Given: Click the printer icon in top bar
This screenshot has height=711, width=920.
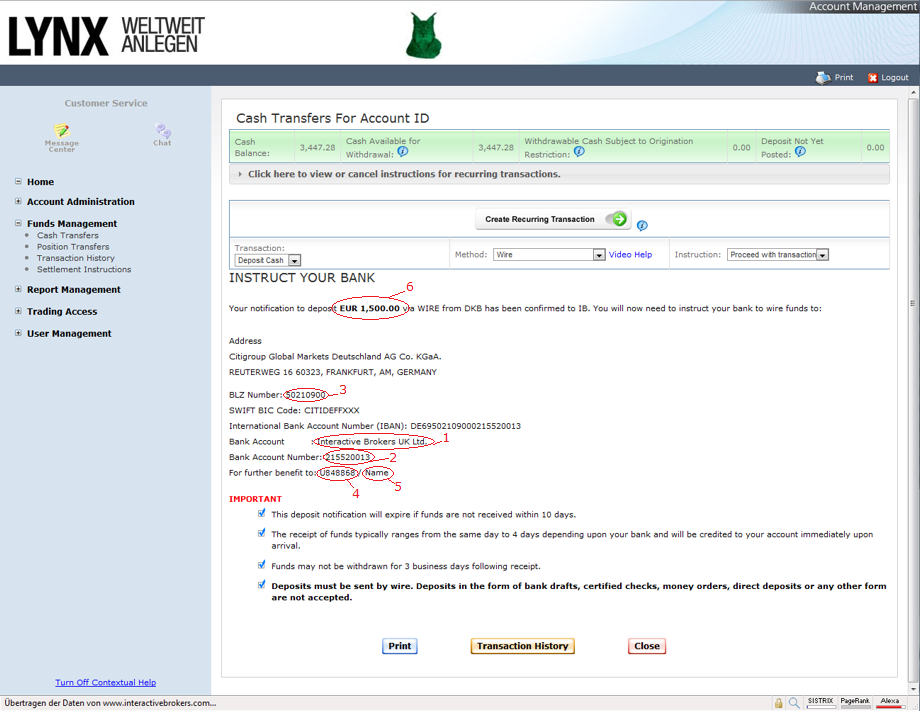Looking at the screenshot, I should point(823,77).
